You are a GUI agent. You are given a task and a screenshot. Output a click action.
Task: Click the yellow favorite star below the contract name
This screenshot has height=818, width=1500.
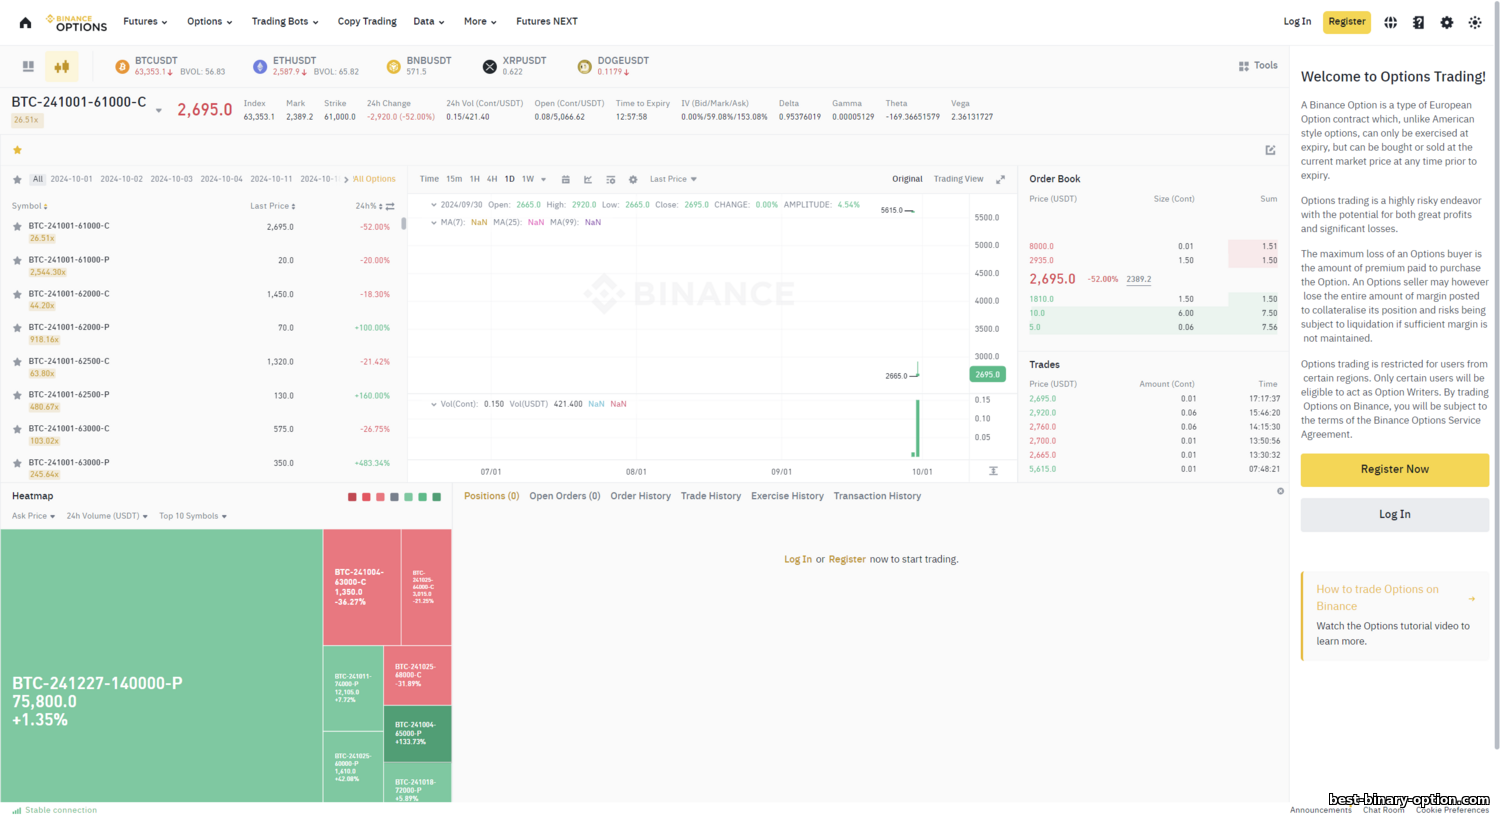click(x=17, y=150)
